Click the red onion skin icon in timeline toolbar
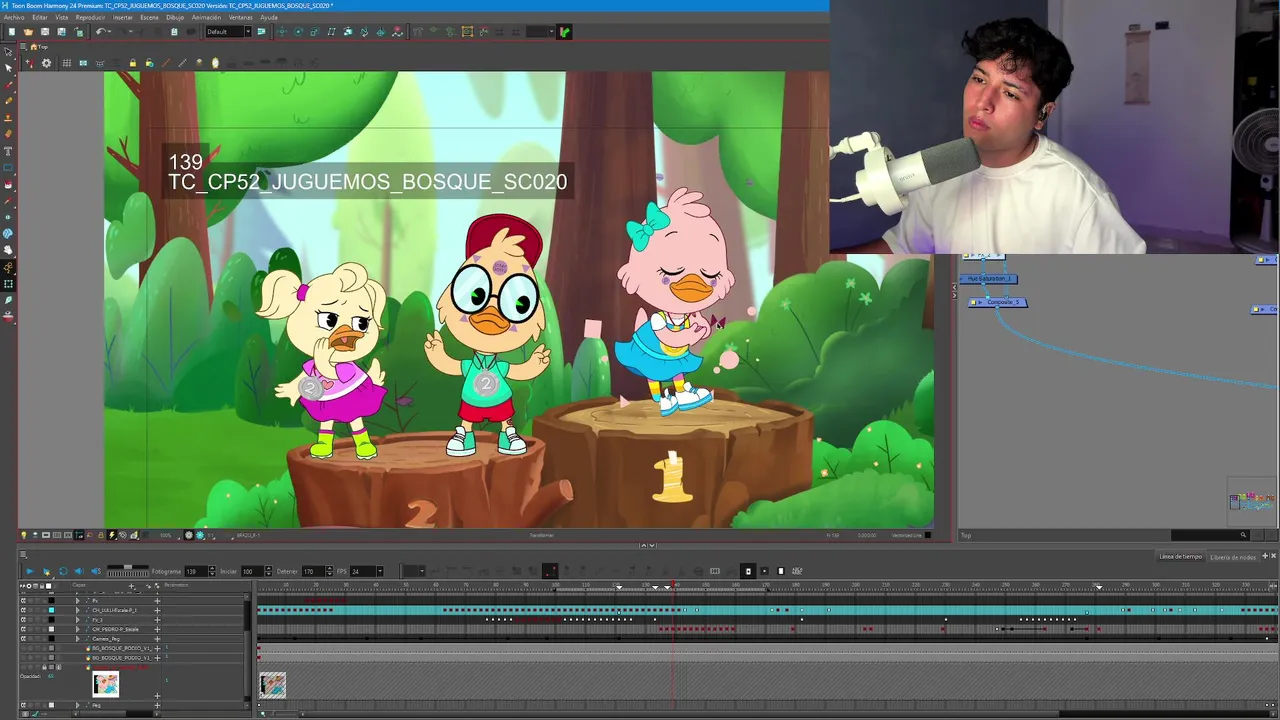This screenshot has width=1280, height=720. point(550,571)
